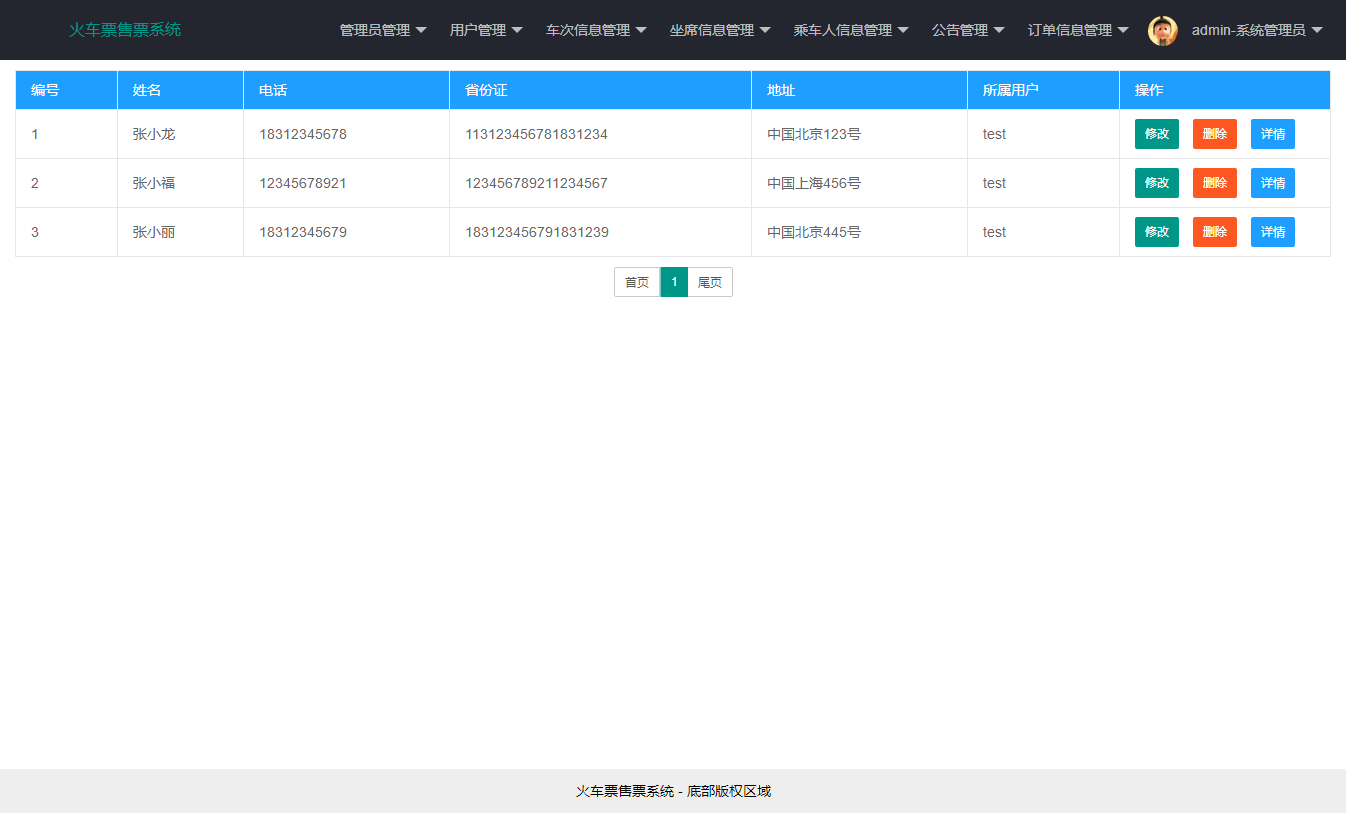
Task: Open the 乘车人信息管理 menu
Action: pyautogui.click(x=851, y=30)
